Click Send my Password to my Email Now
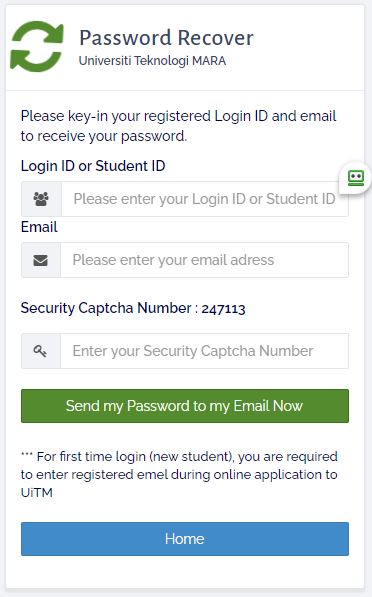Screen dimensions: 372x597 tap(185, 406)
